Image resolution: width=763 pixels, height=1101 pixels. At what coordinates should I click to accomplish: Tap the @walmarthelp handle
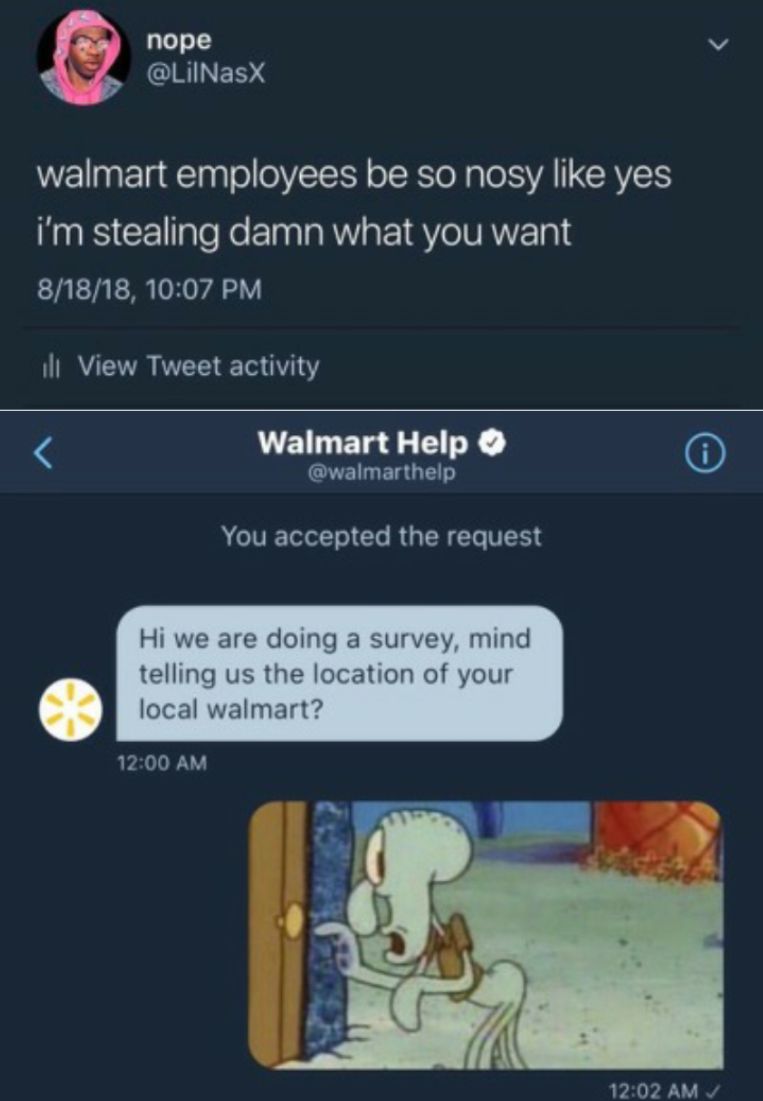[x=382, y=473]
